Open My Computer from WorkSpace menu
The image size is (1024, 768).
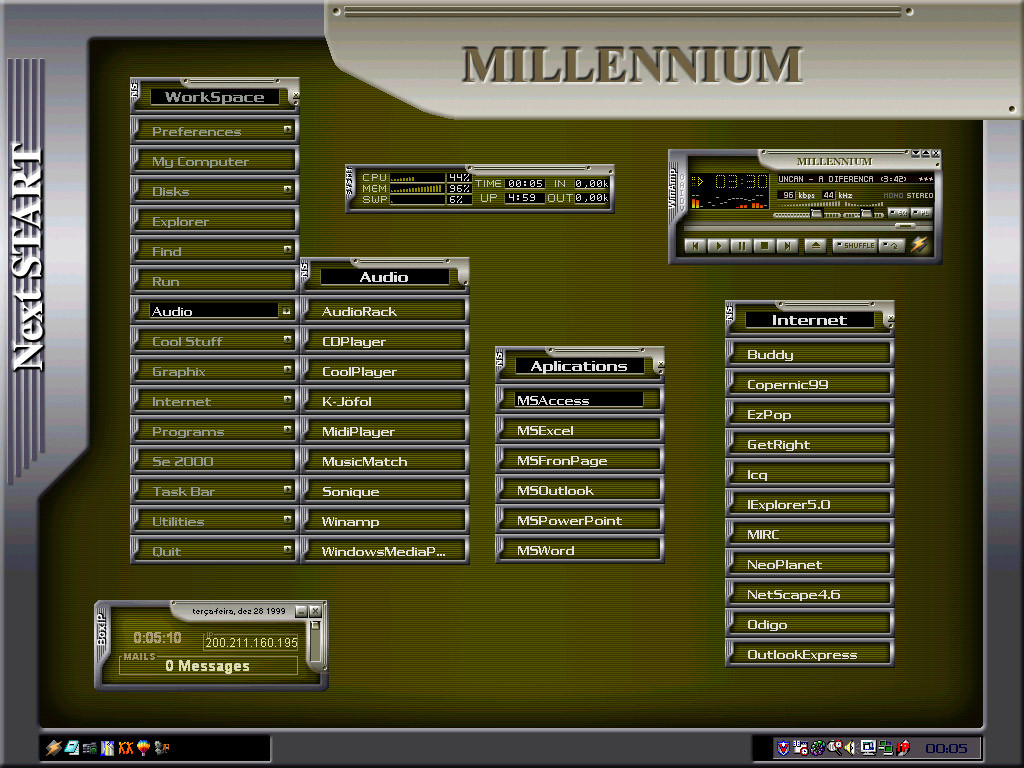coord(215,161)
